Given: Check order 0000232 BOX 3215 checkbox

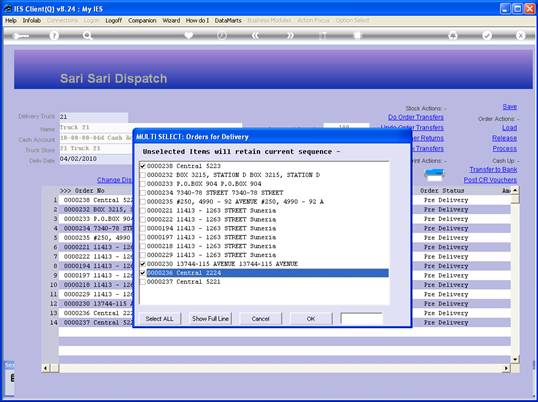Looking at the screenshot, I should (x=143, y=175).
